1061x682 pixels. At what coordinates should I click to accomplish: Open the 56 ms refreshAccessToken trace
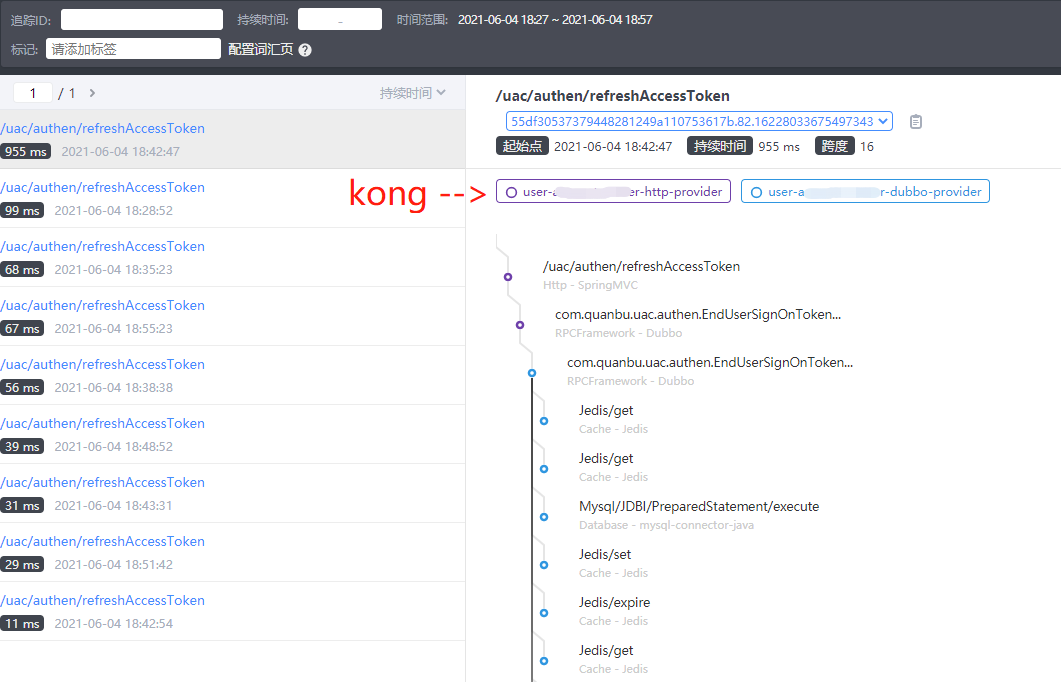coord(232,376)
